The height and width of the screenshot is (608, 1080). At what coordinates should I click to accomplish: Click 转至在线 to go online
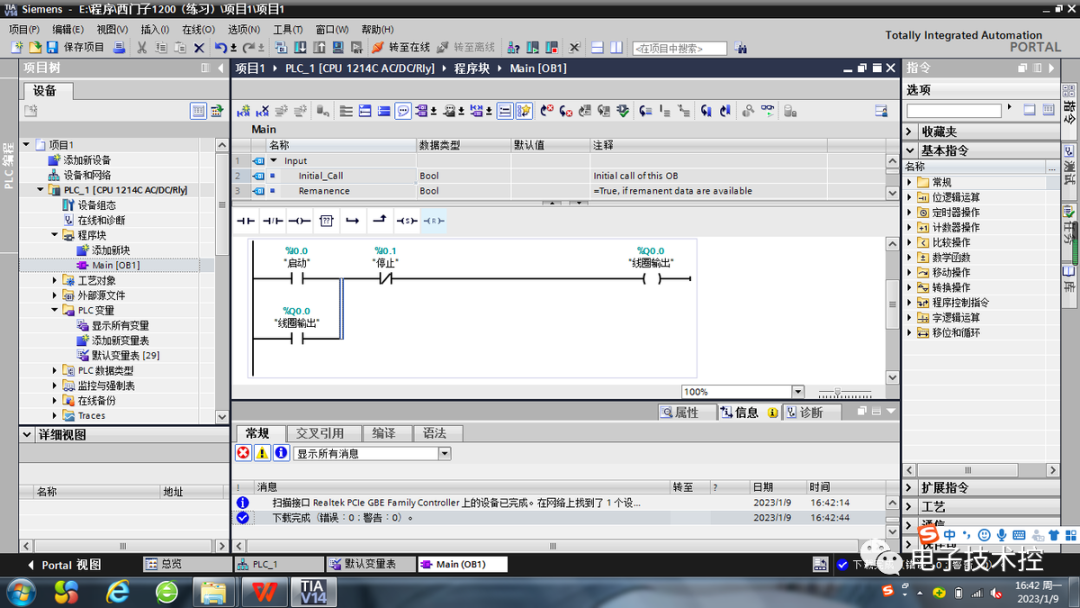(x=401, y=48)
